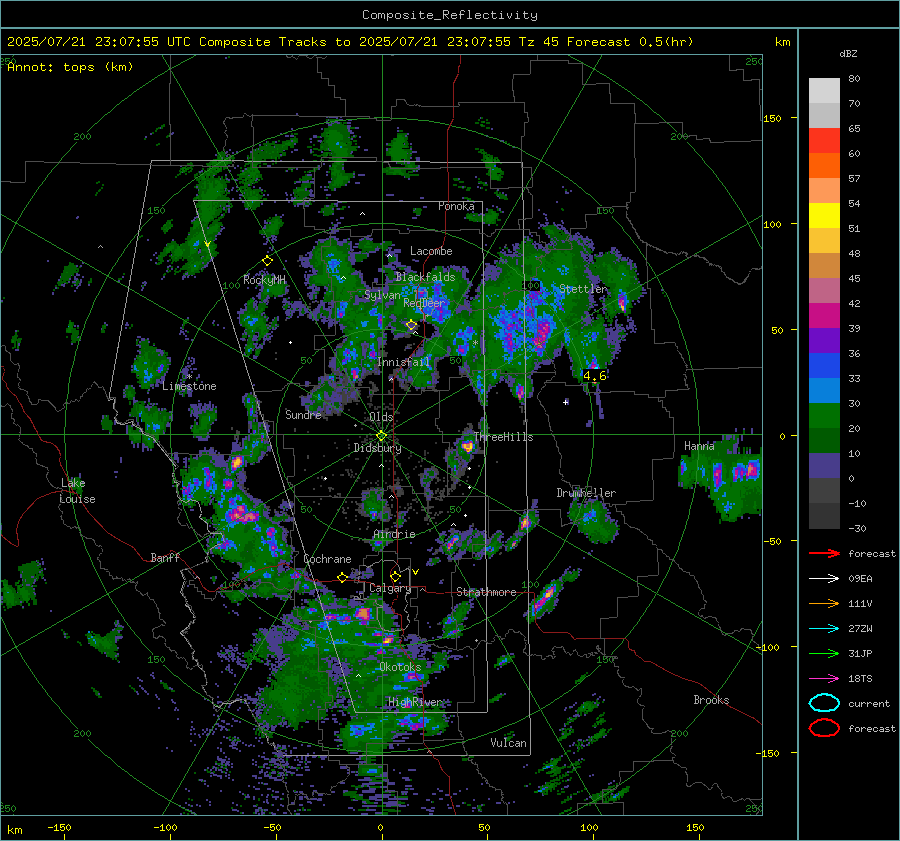Click the Sylvan label on map

pos(382,295)
